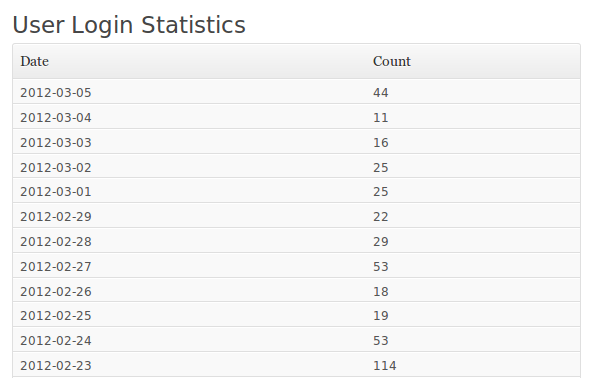This screenshot has width=592, height=378.
Task: Select the User Login Statistics heading
Action: 129,25
